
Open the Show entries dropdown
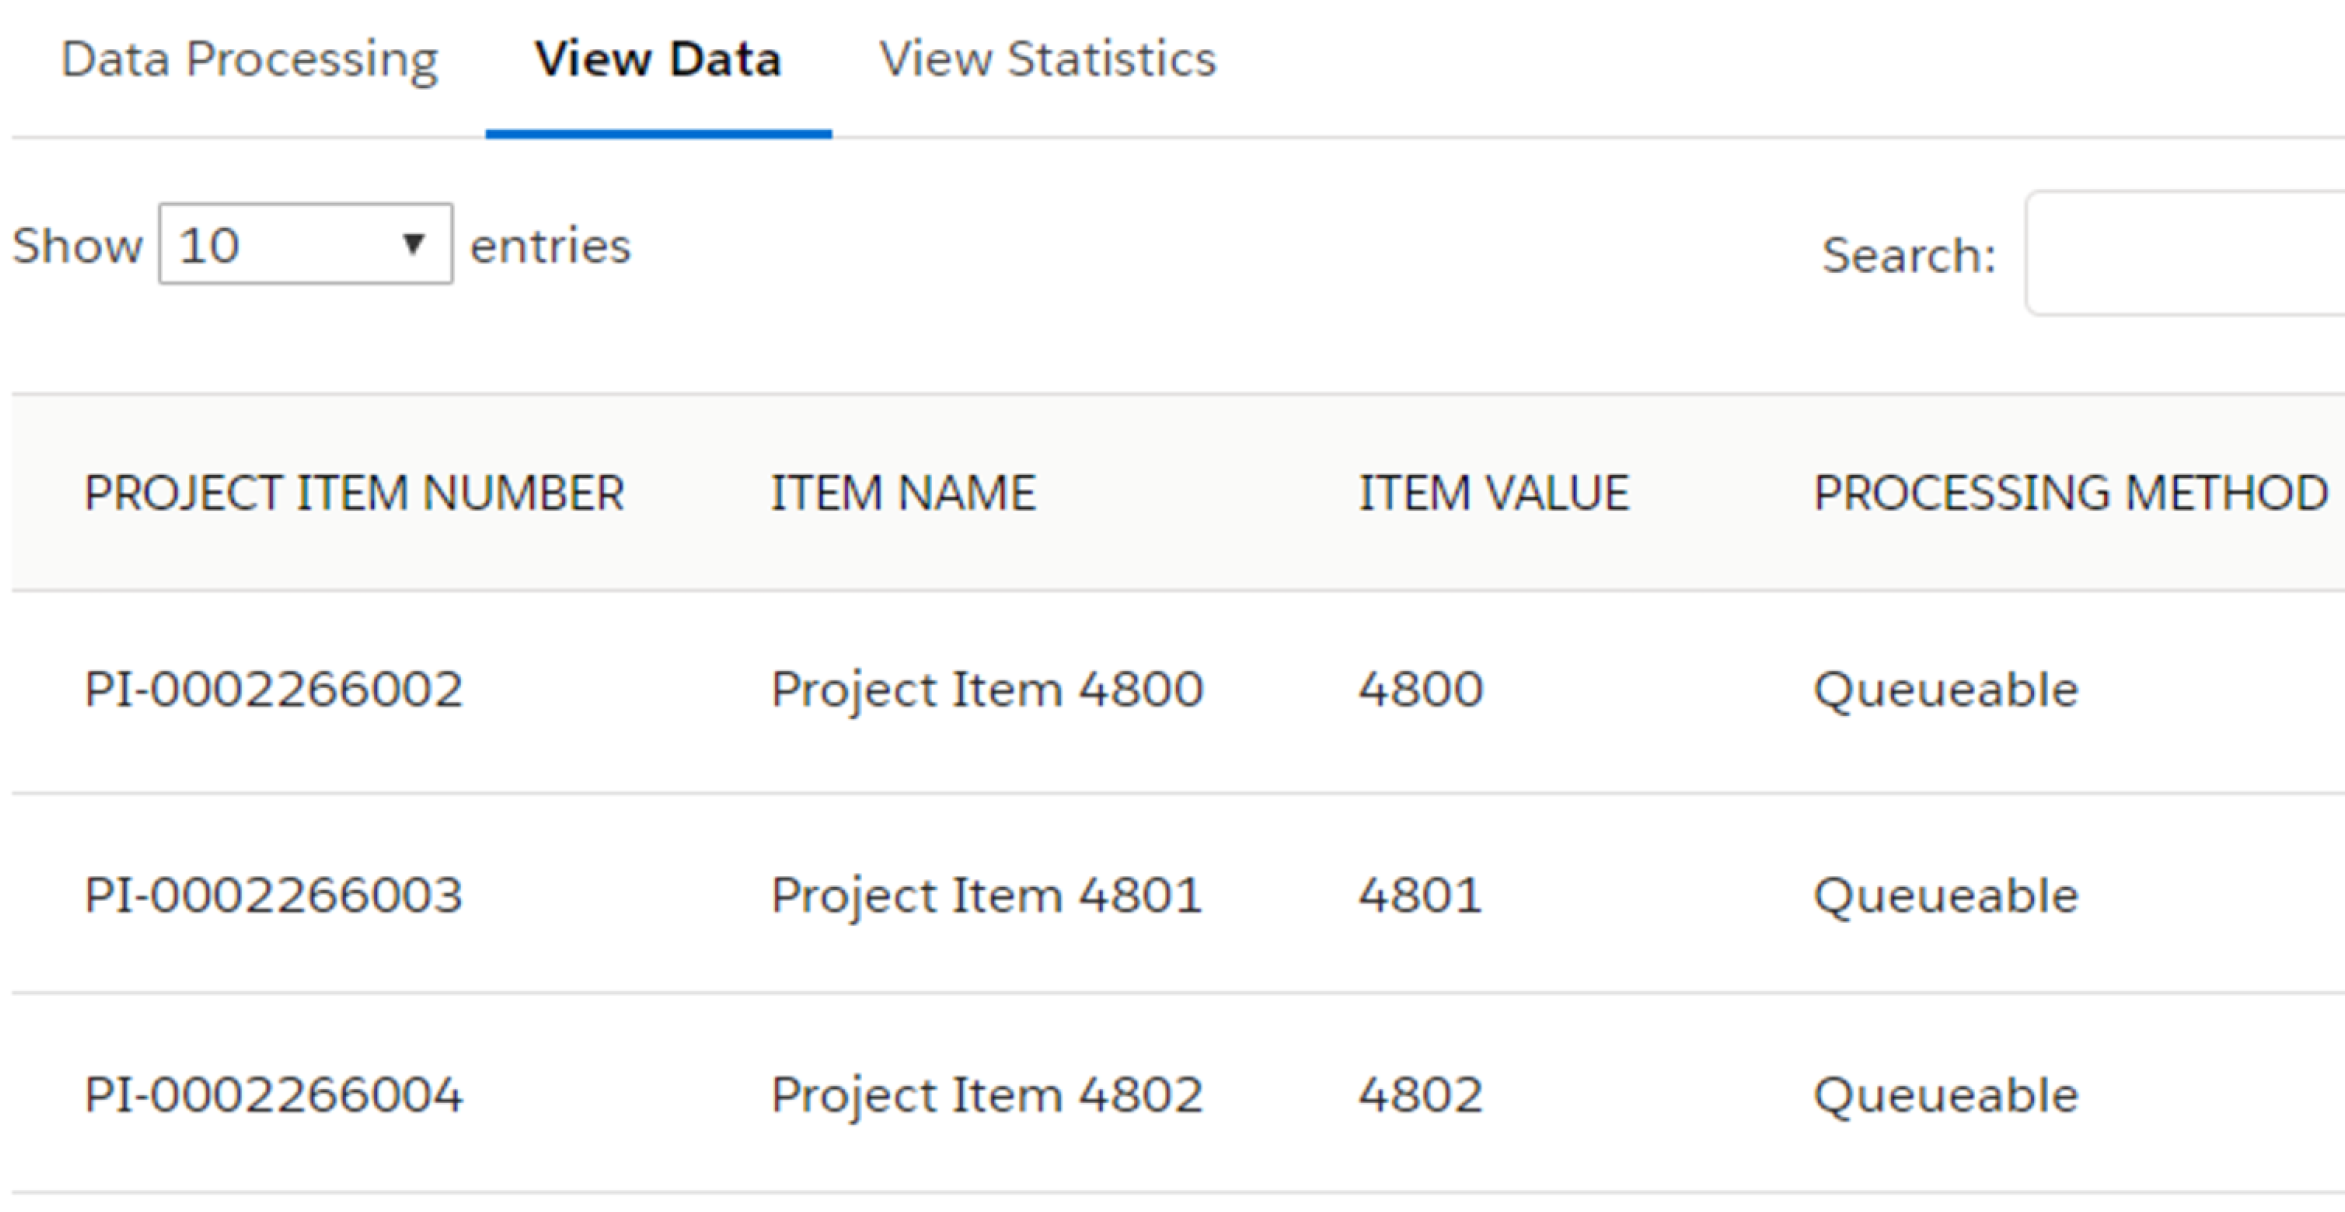pyautogui.click(x=305, y=245)
